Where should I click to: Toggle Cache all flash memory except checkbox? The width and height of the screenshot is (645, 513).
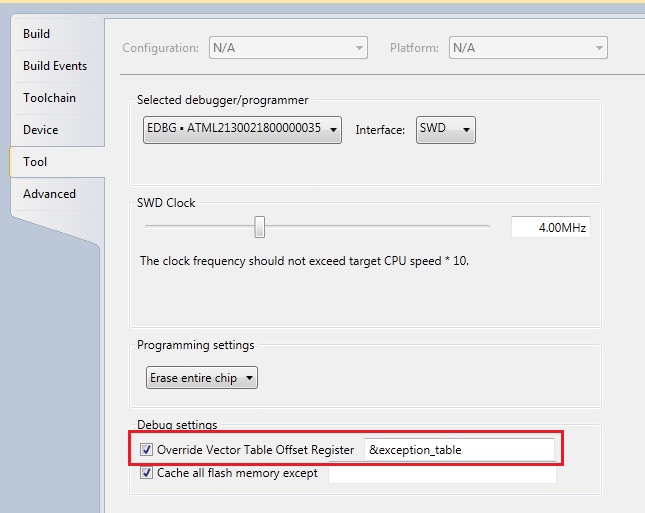(146, 473)
